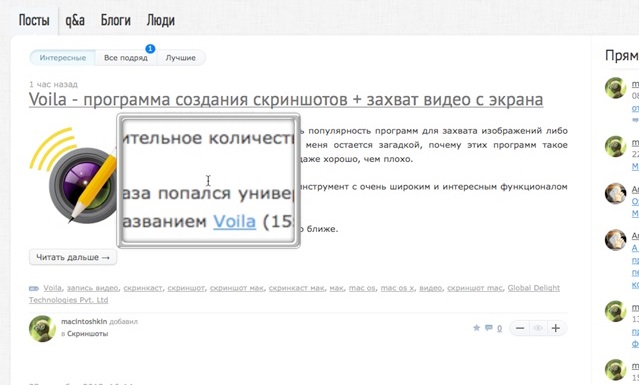Open the Voila post title link

click(286, 99)
